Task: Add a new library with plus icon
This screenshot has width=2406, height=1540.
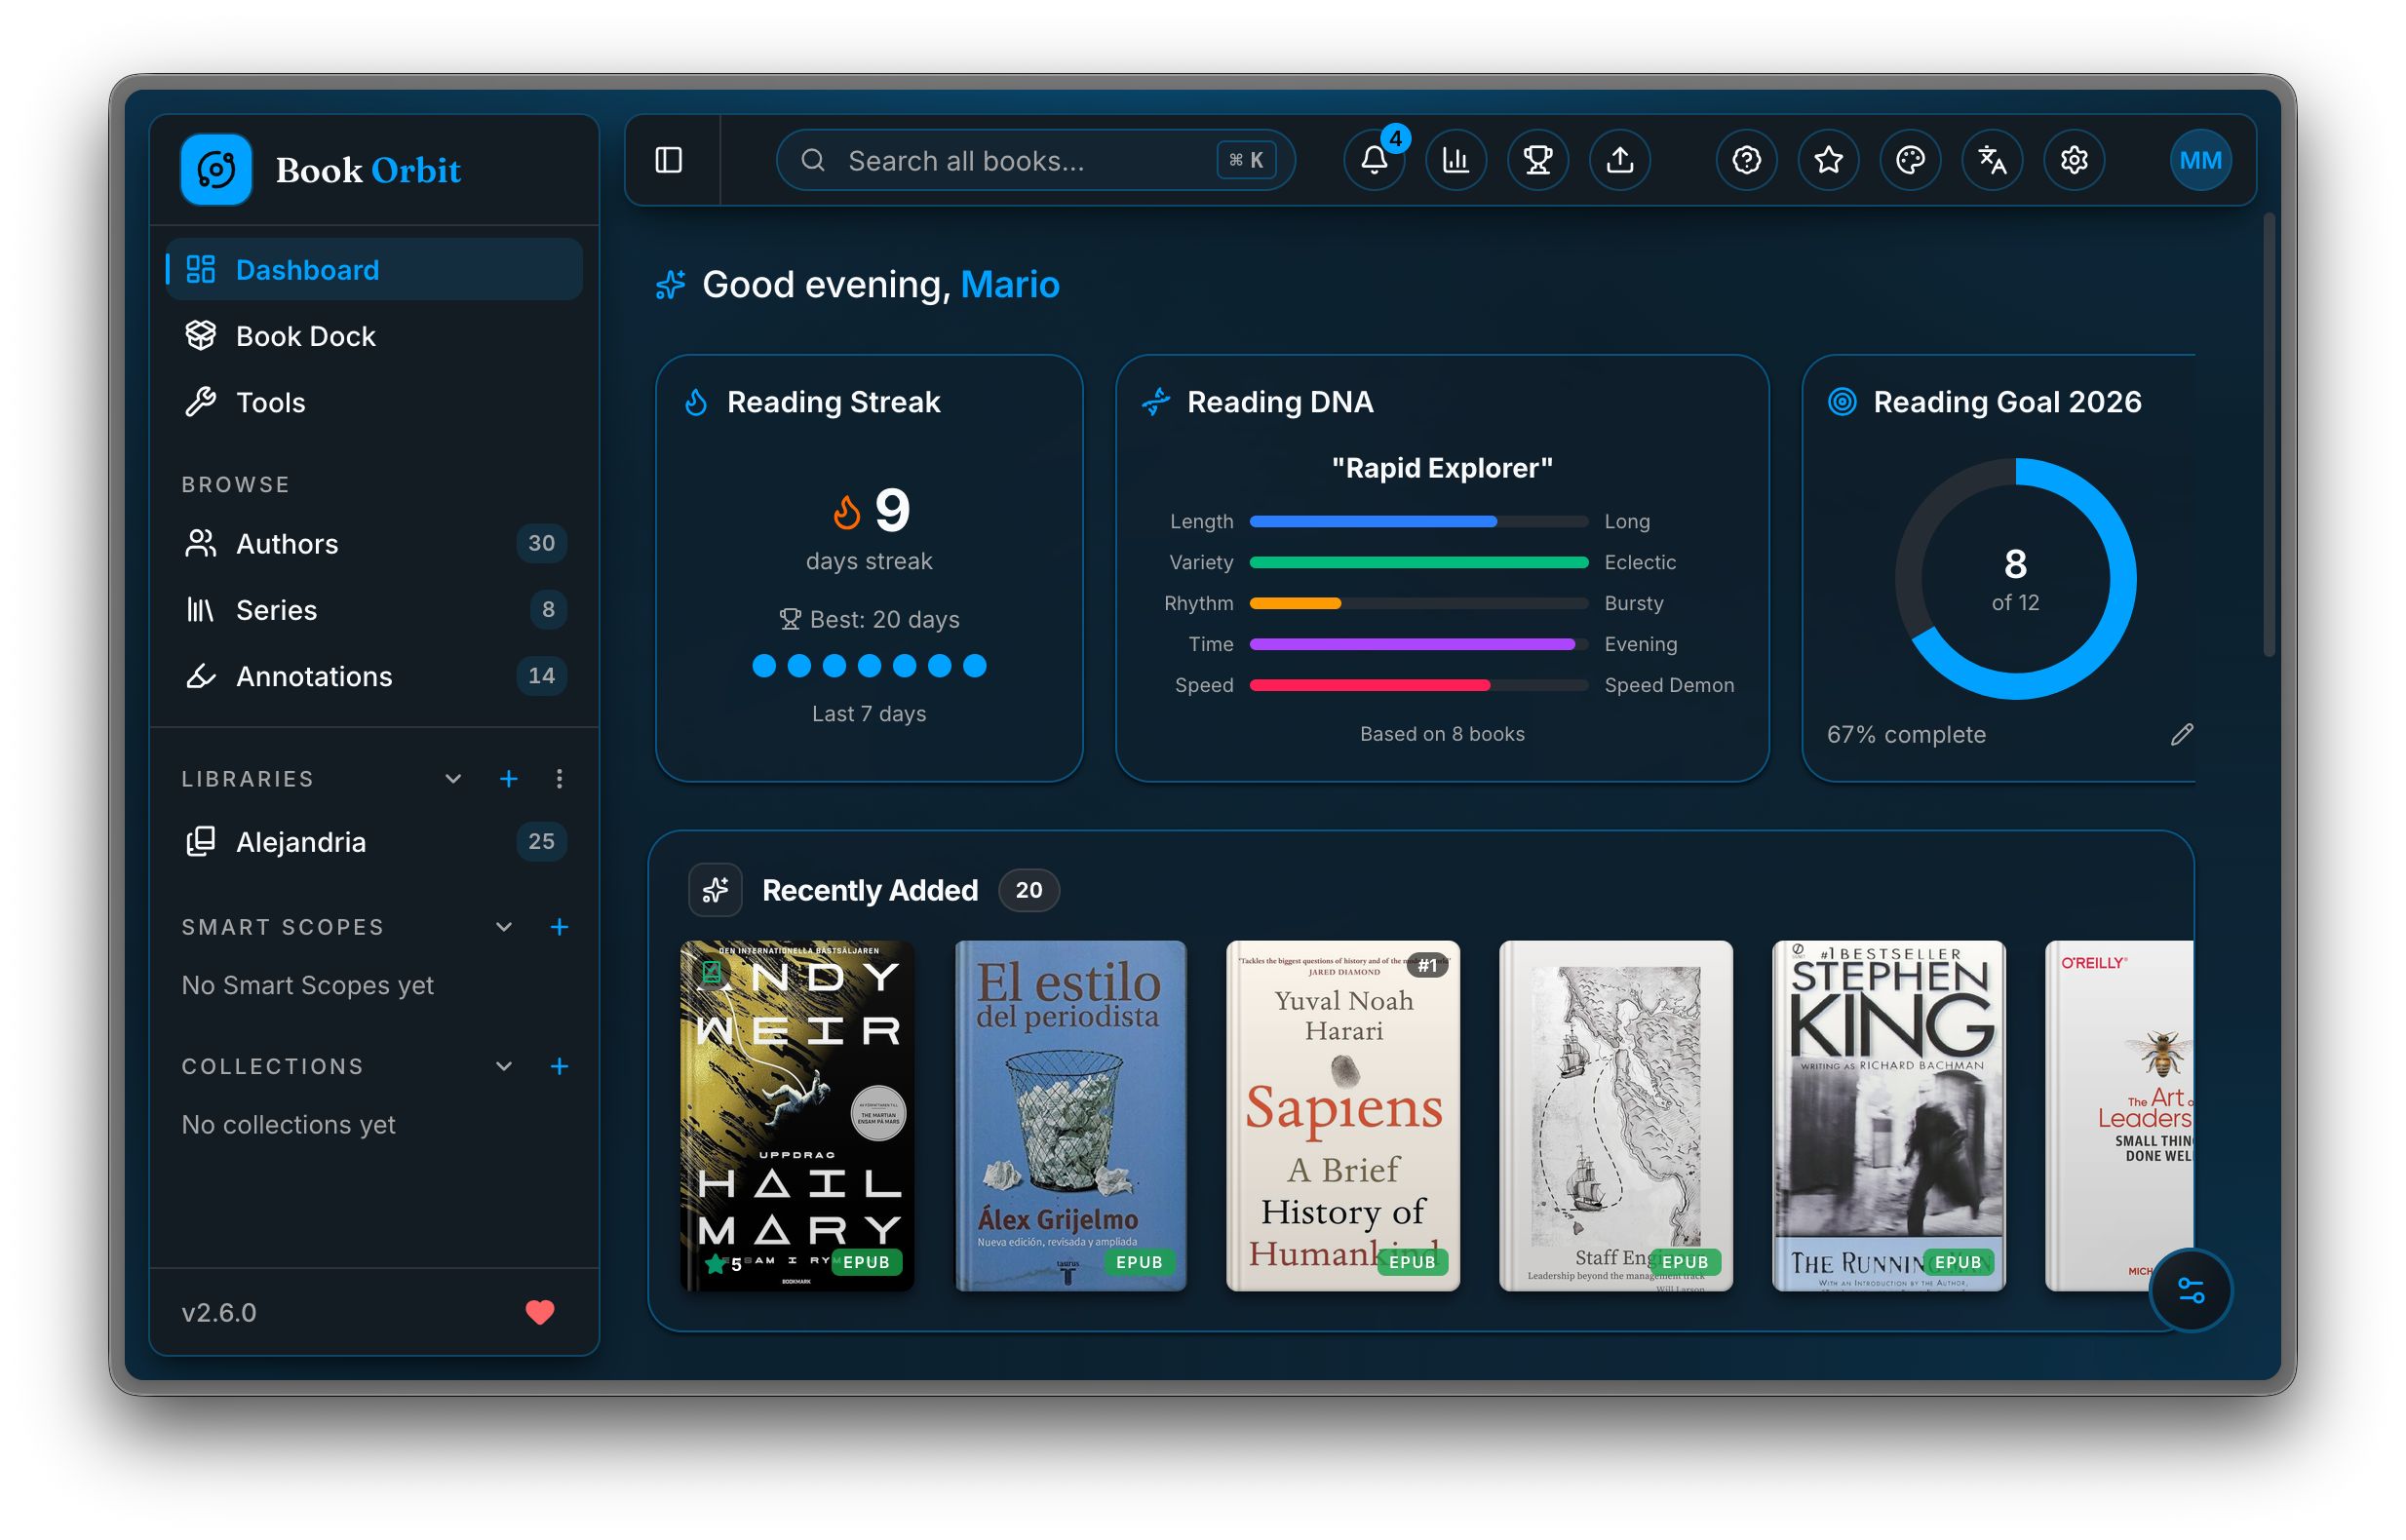Action: [509, 779]
